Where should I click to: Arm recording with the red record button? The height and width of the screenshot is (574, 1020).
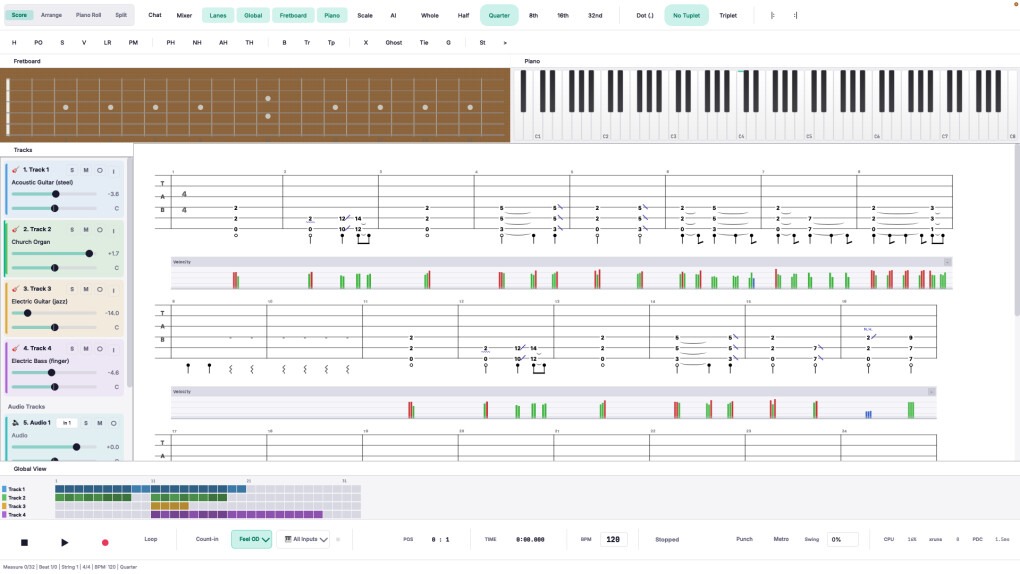105,542
